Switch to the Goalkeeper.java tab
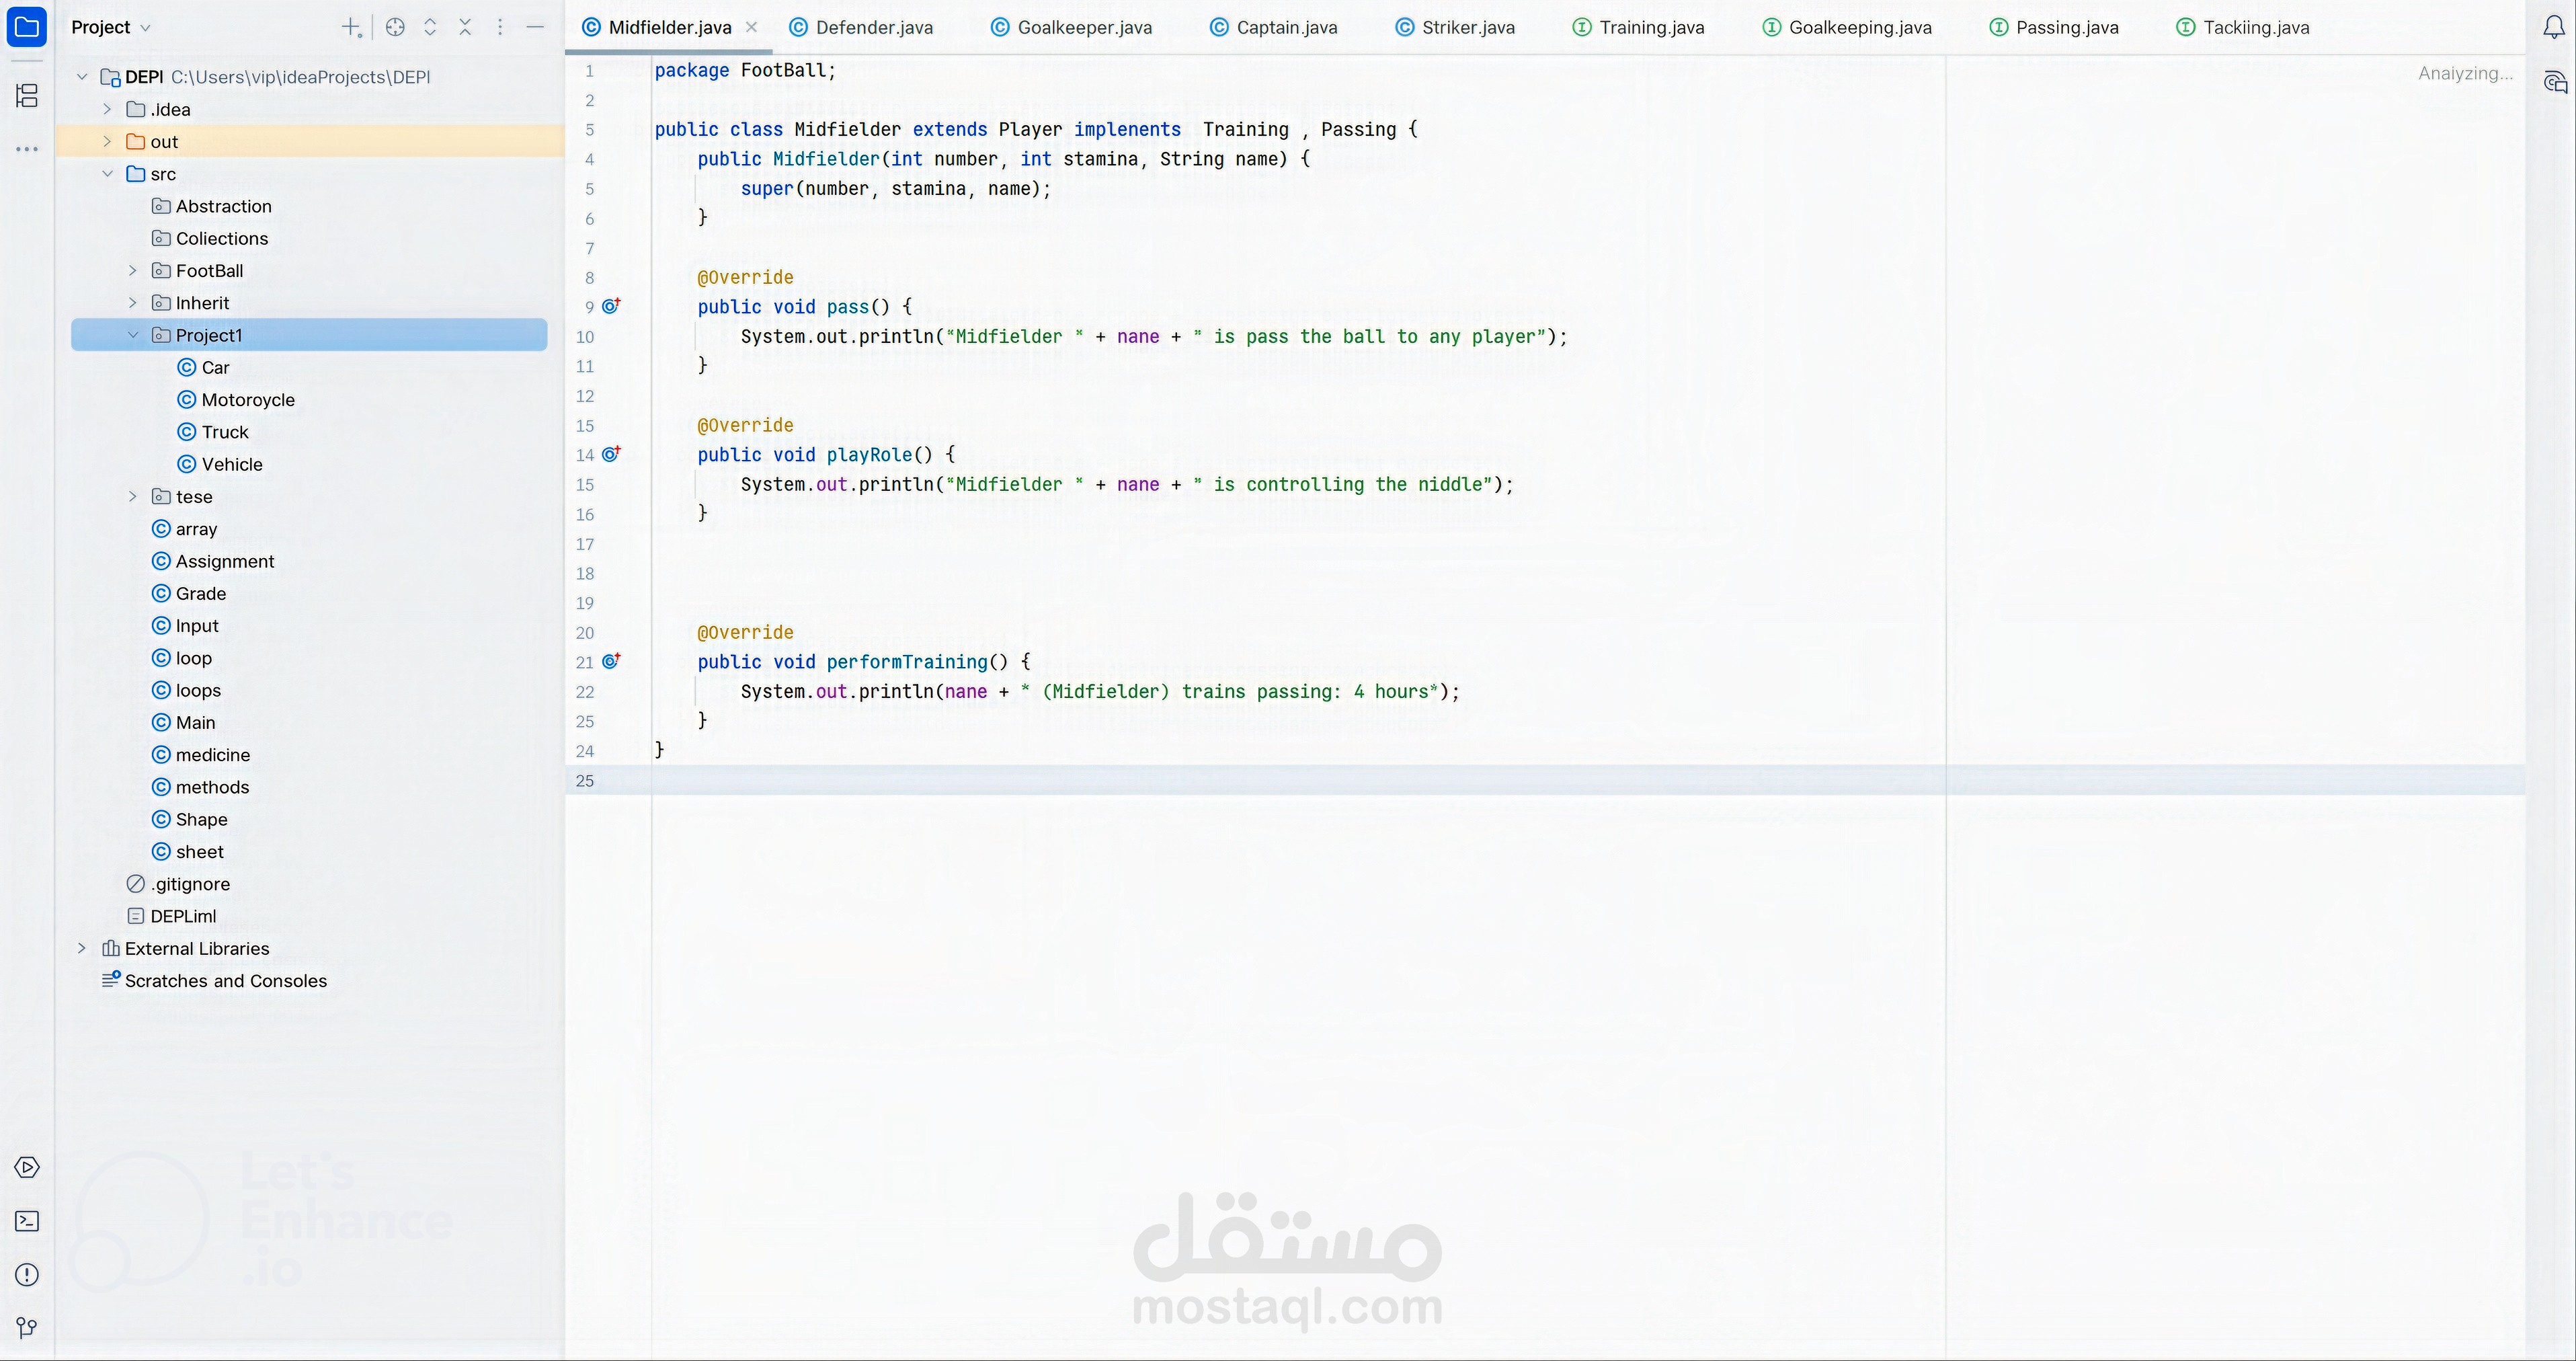2576x1361 pixels. pos(1083,28)
